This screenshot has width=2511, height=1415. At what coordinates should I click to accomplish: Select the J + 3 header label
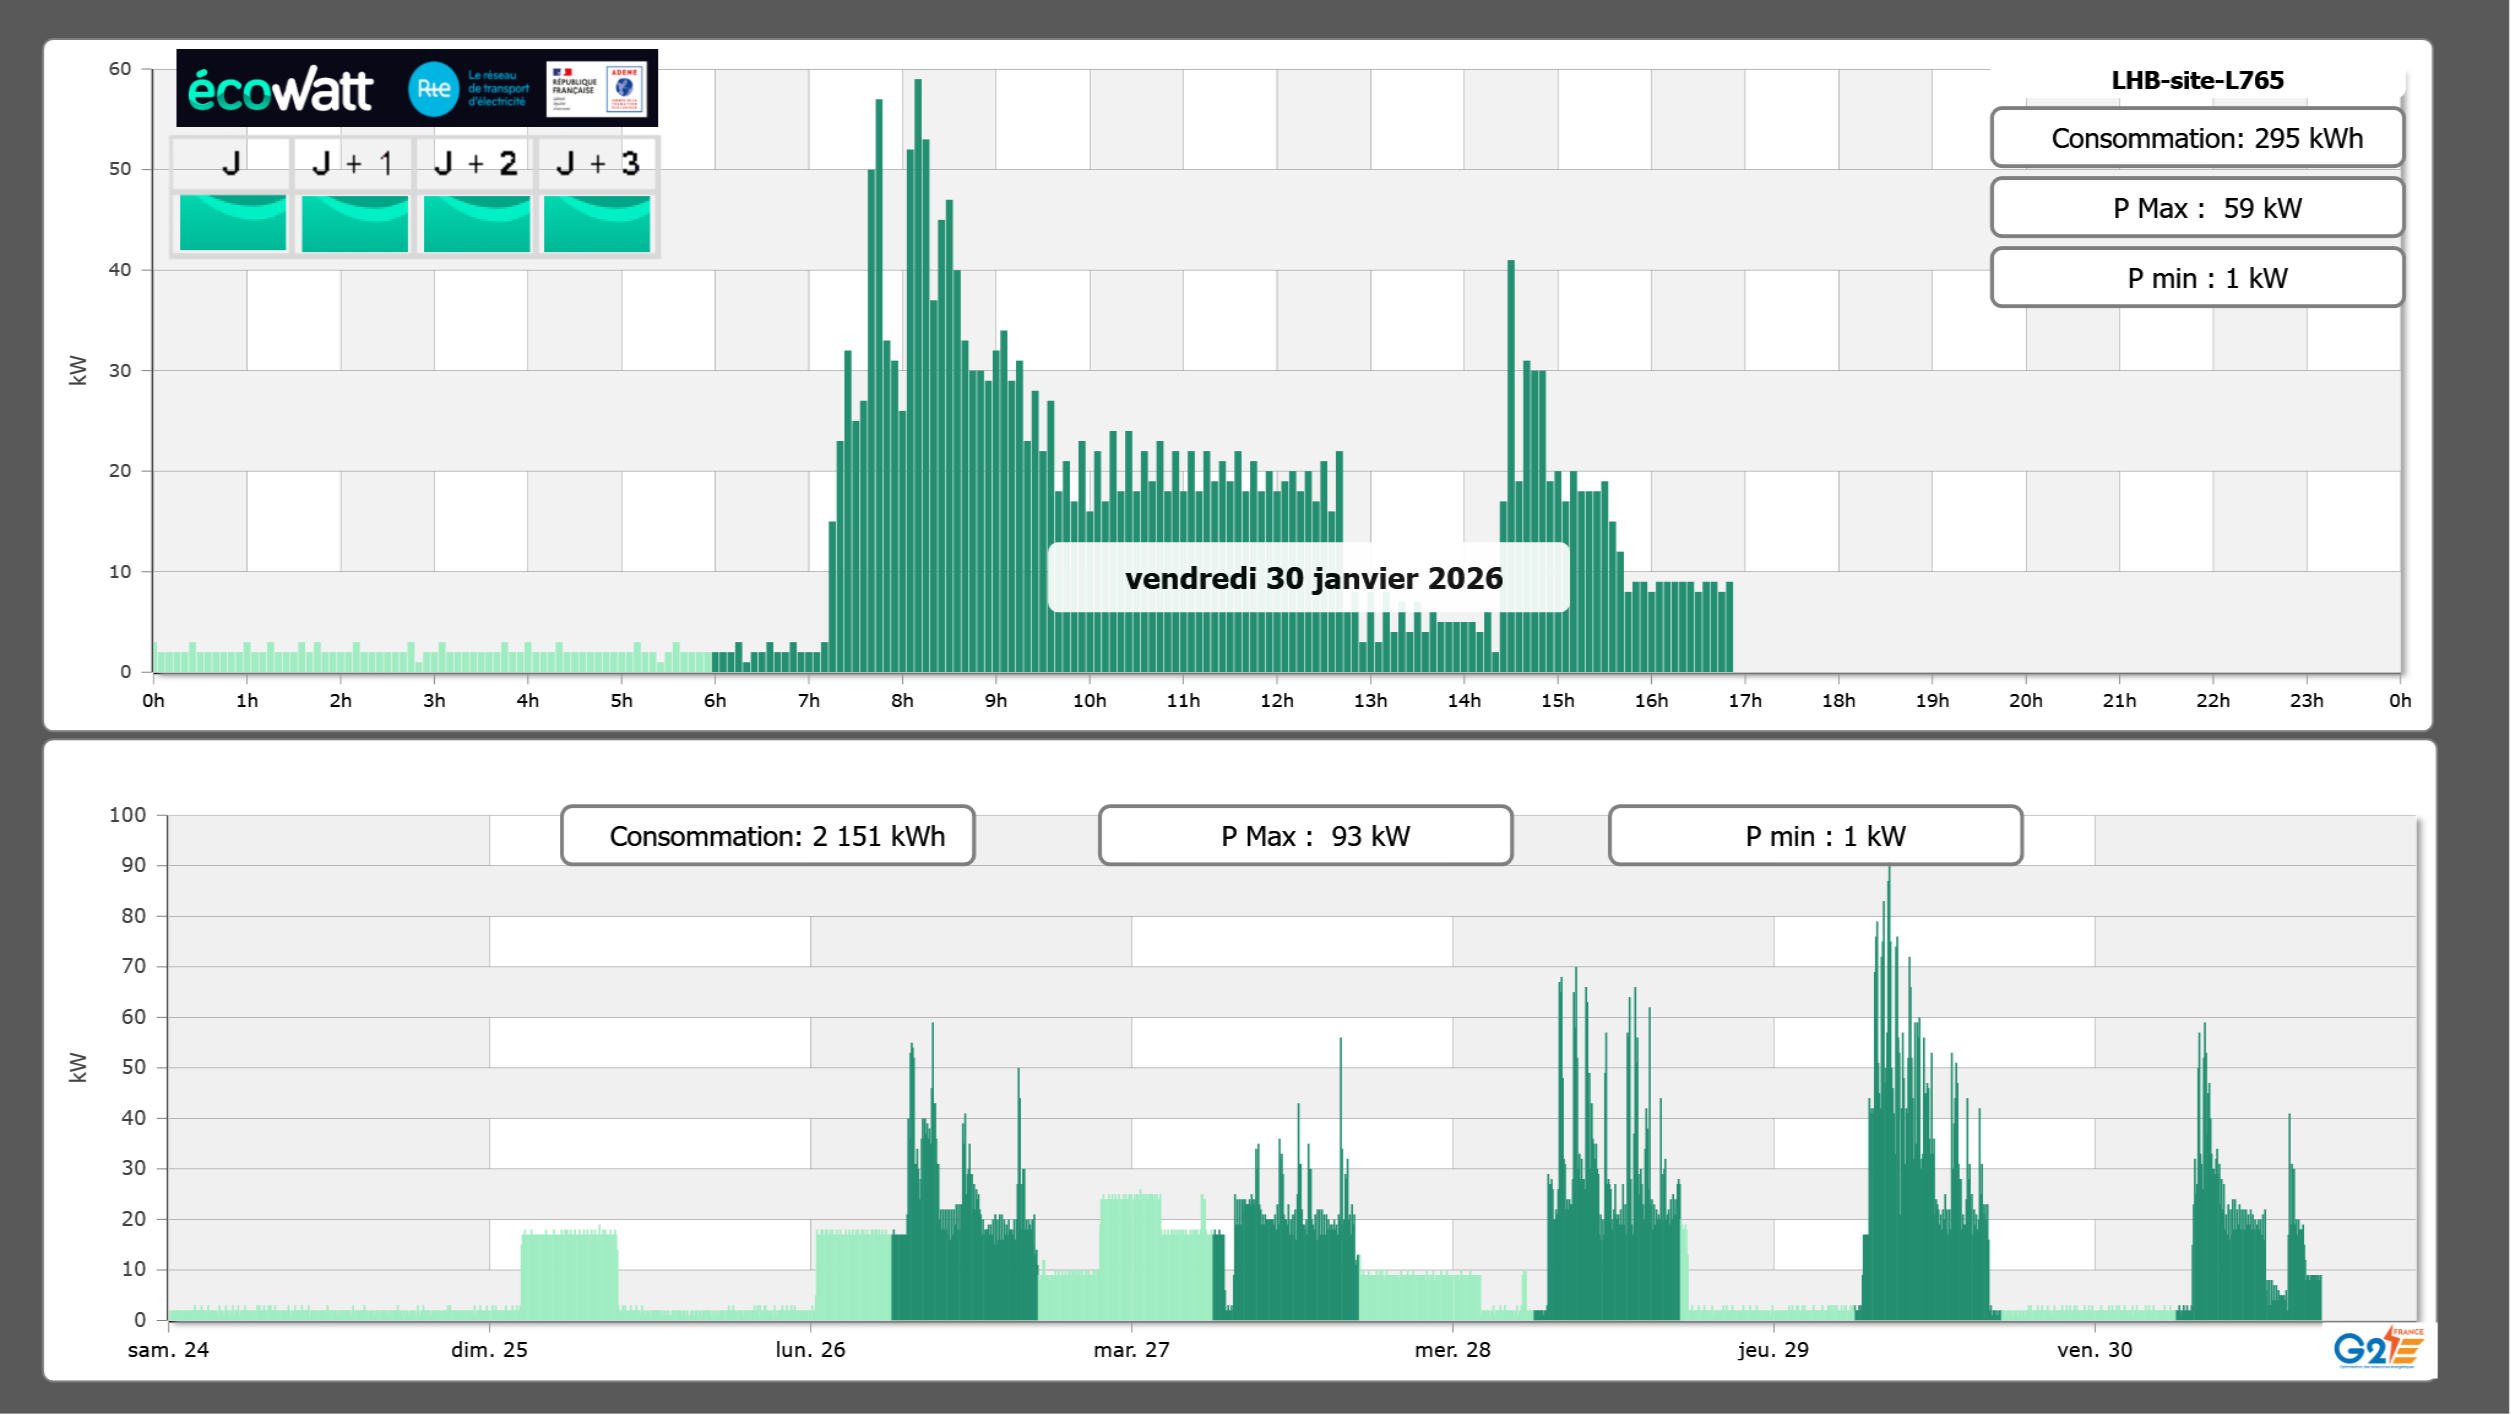[597, 163]
